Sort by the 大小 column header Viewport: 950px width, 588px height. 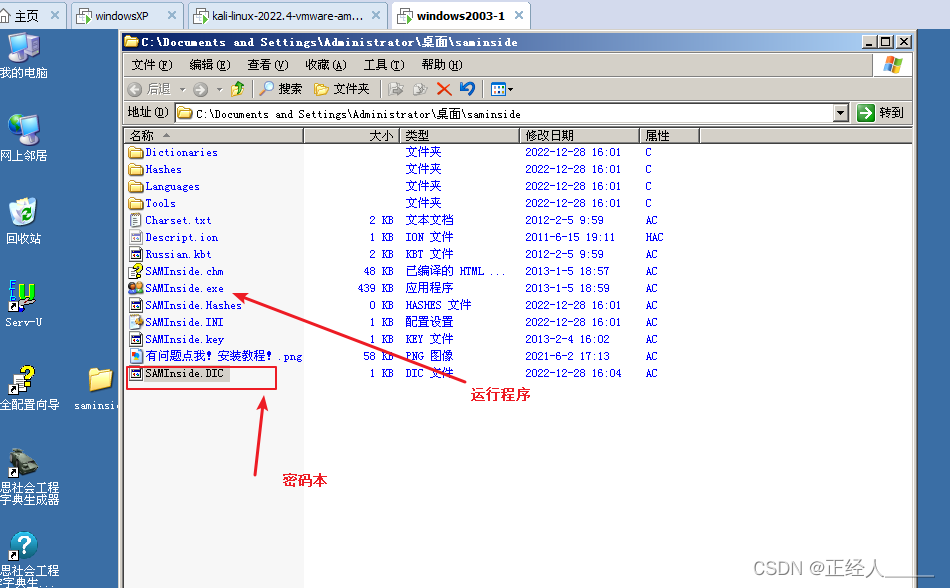[x=351, y=136]
